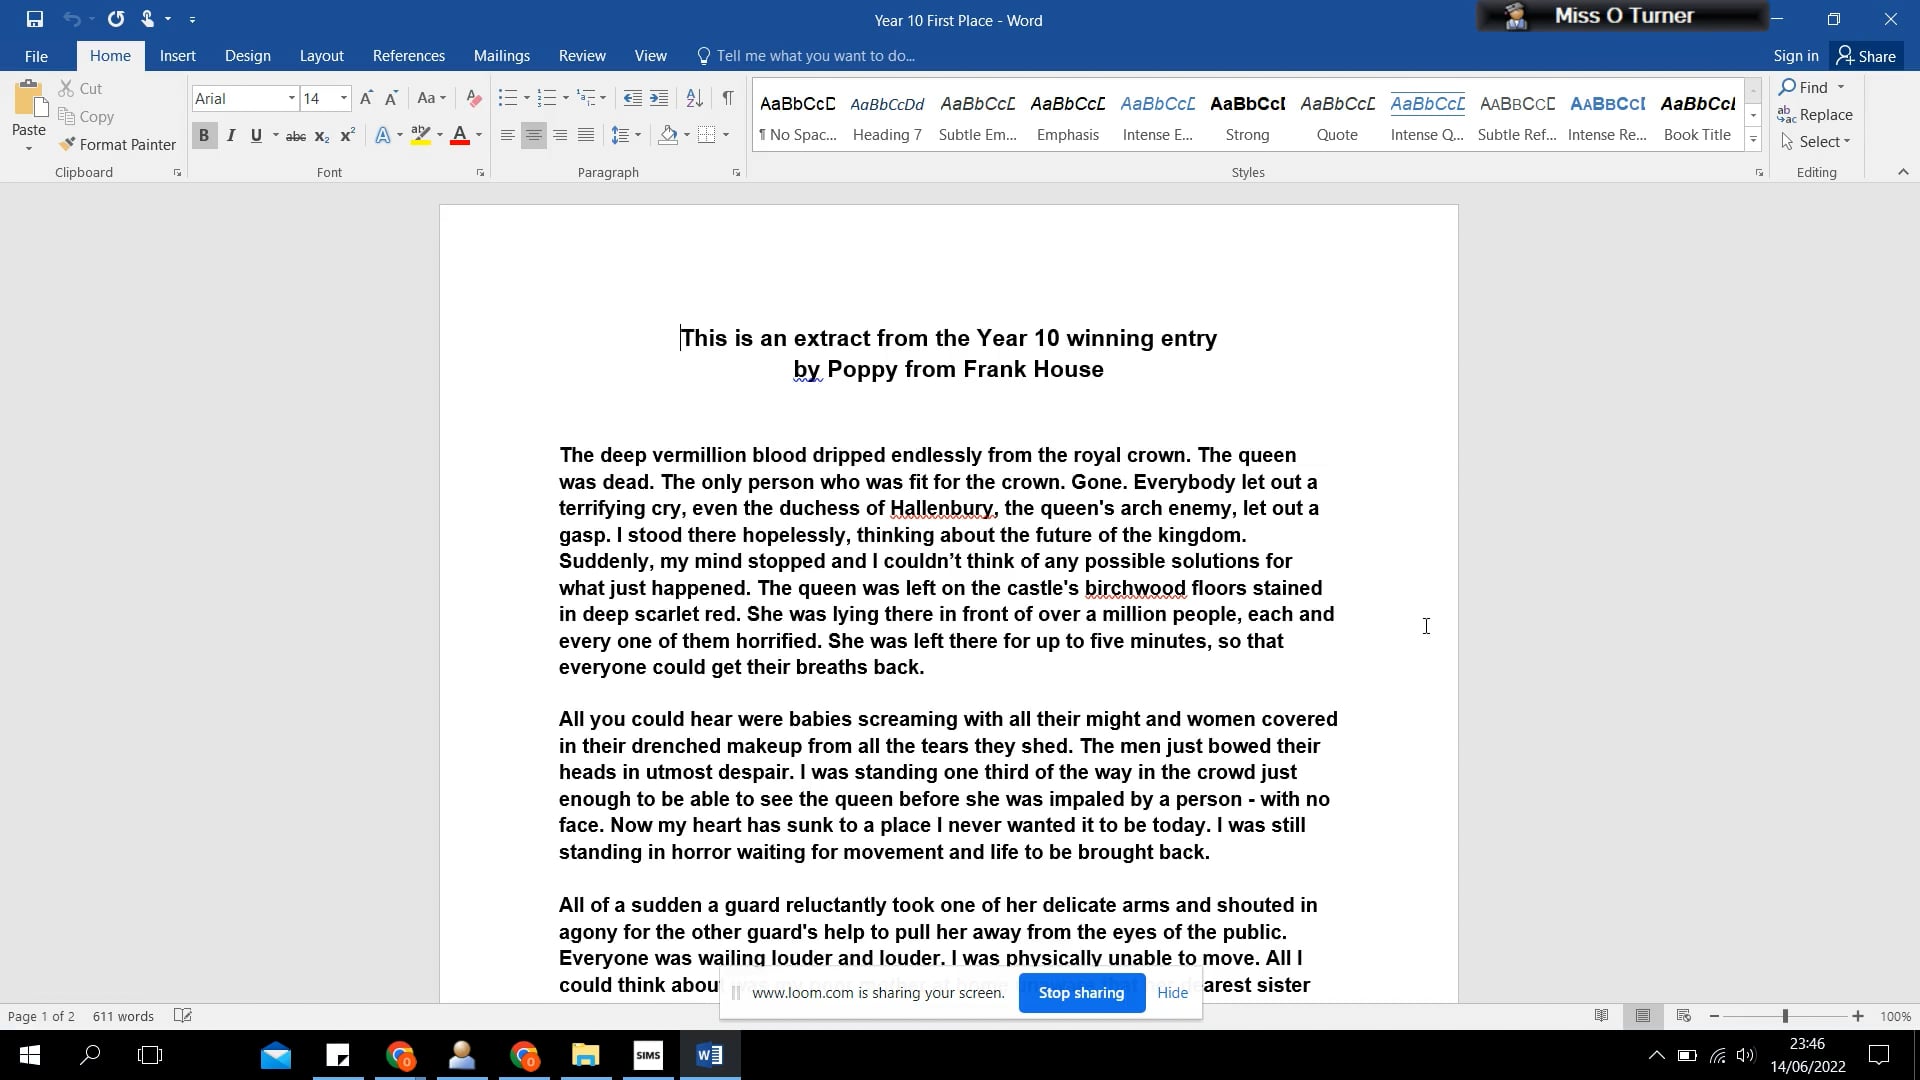
Task: Expand the Styles gallery More arrow
Action: point(1753,140)
